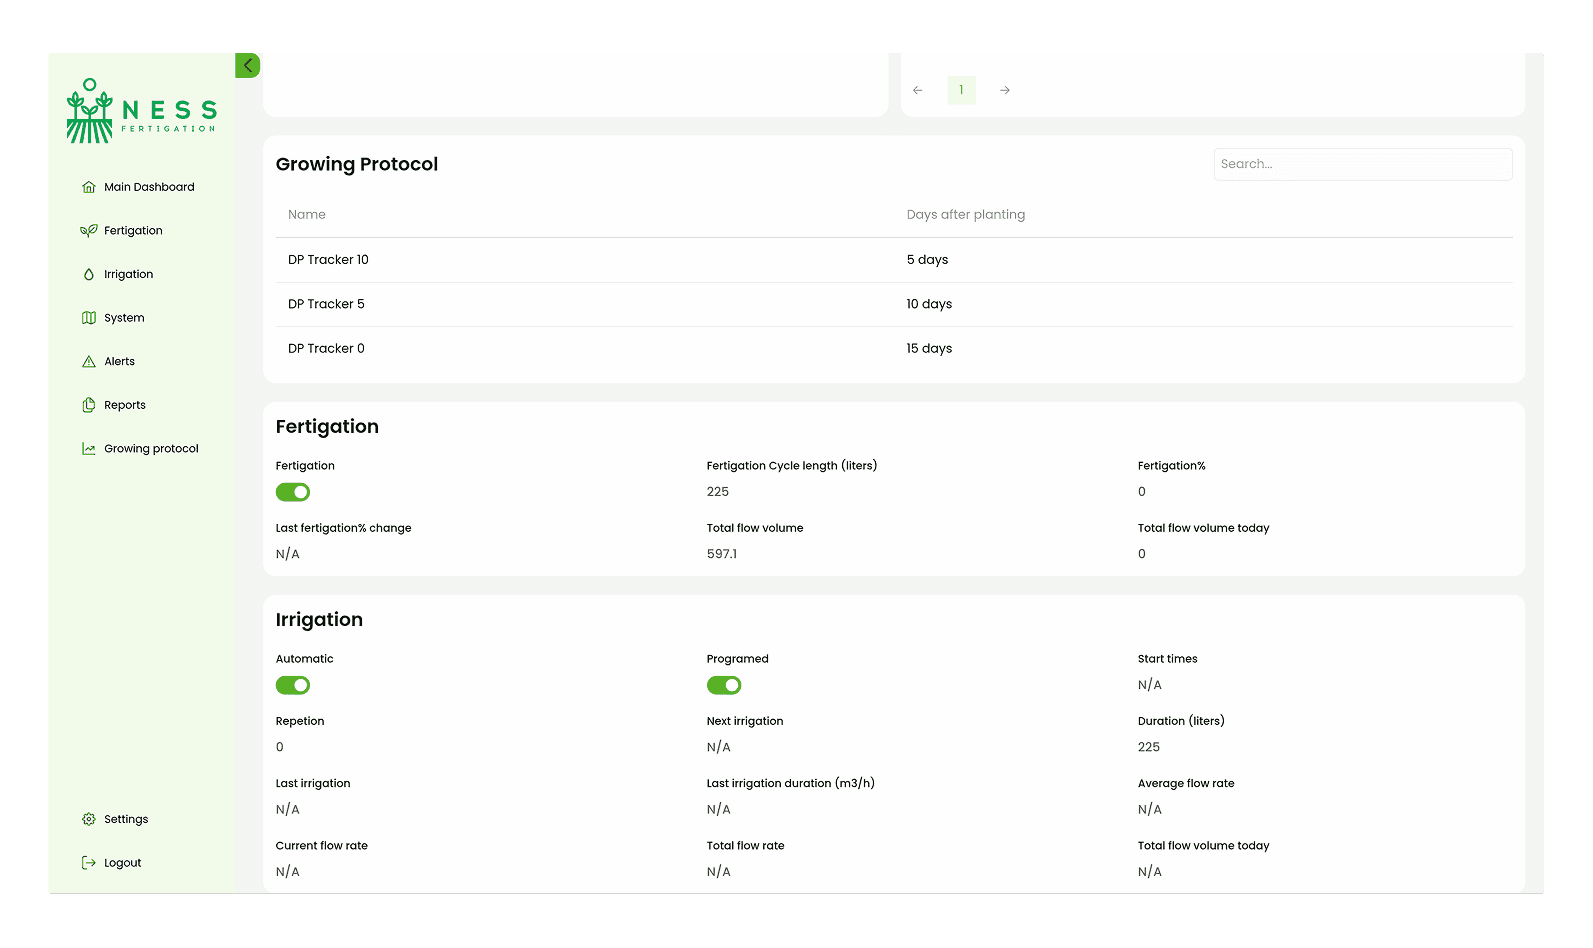Click the Next irrigation label
The height and width of the screenshot is (948, 1593).
pos(745,721)
